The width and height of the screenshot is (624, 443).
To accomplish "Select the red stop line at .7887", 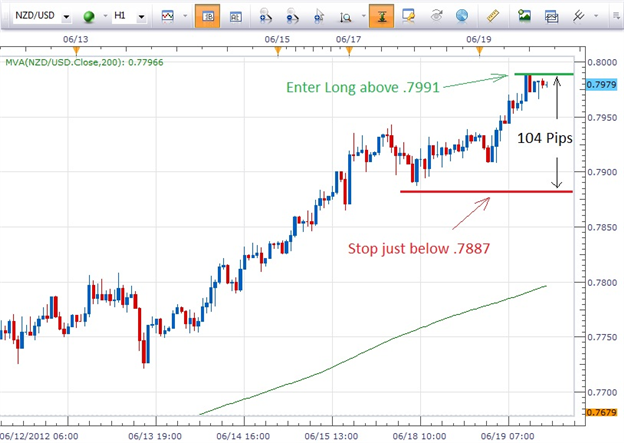I will [486, 192].
